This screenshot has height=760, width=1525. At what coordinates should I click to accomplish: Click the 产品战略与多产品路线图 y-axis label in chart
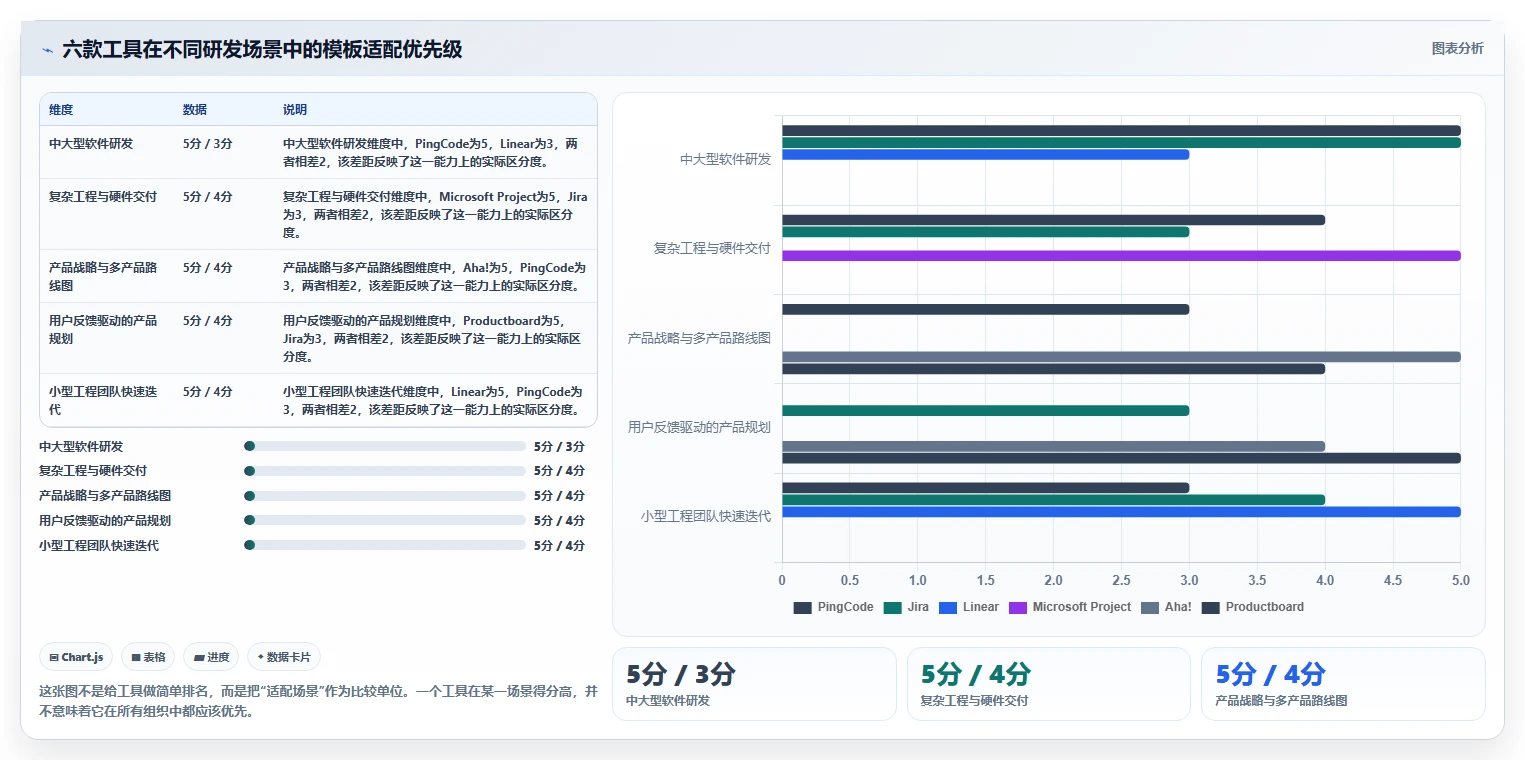pyautogui.click(x=699, y=338)
